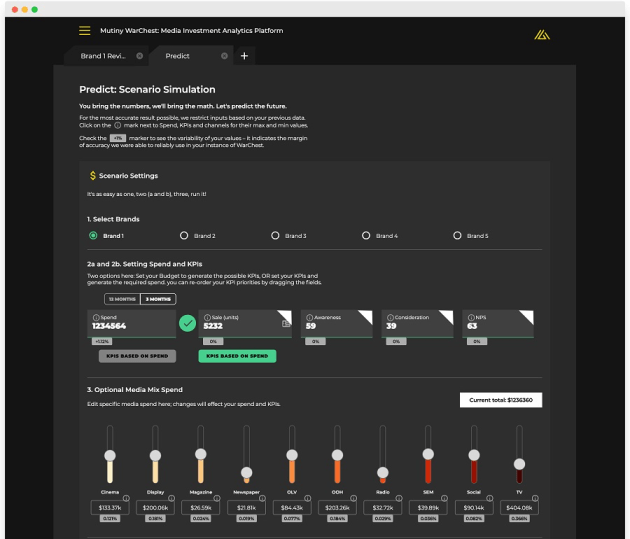Add a new tab with plus icon

click(244, 56)
